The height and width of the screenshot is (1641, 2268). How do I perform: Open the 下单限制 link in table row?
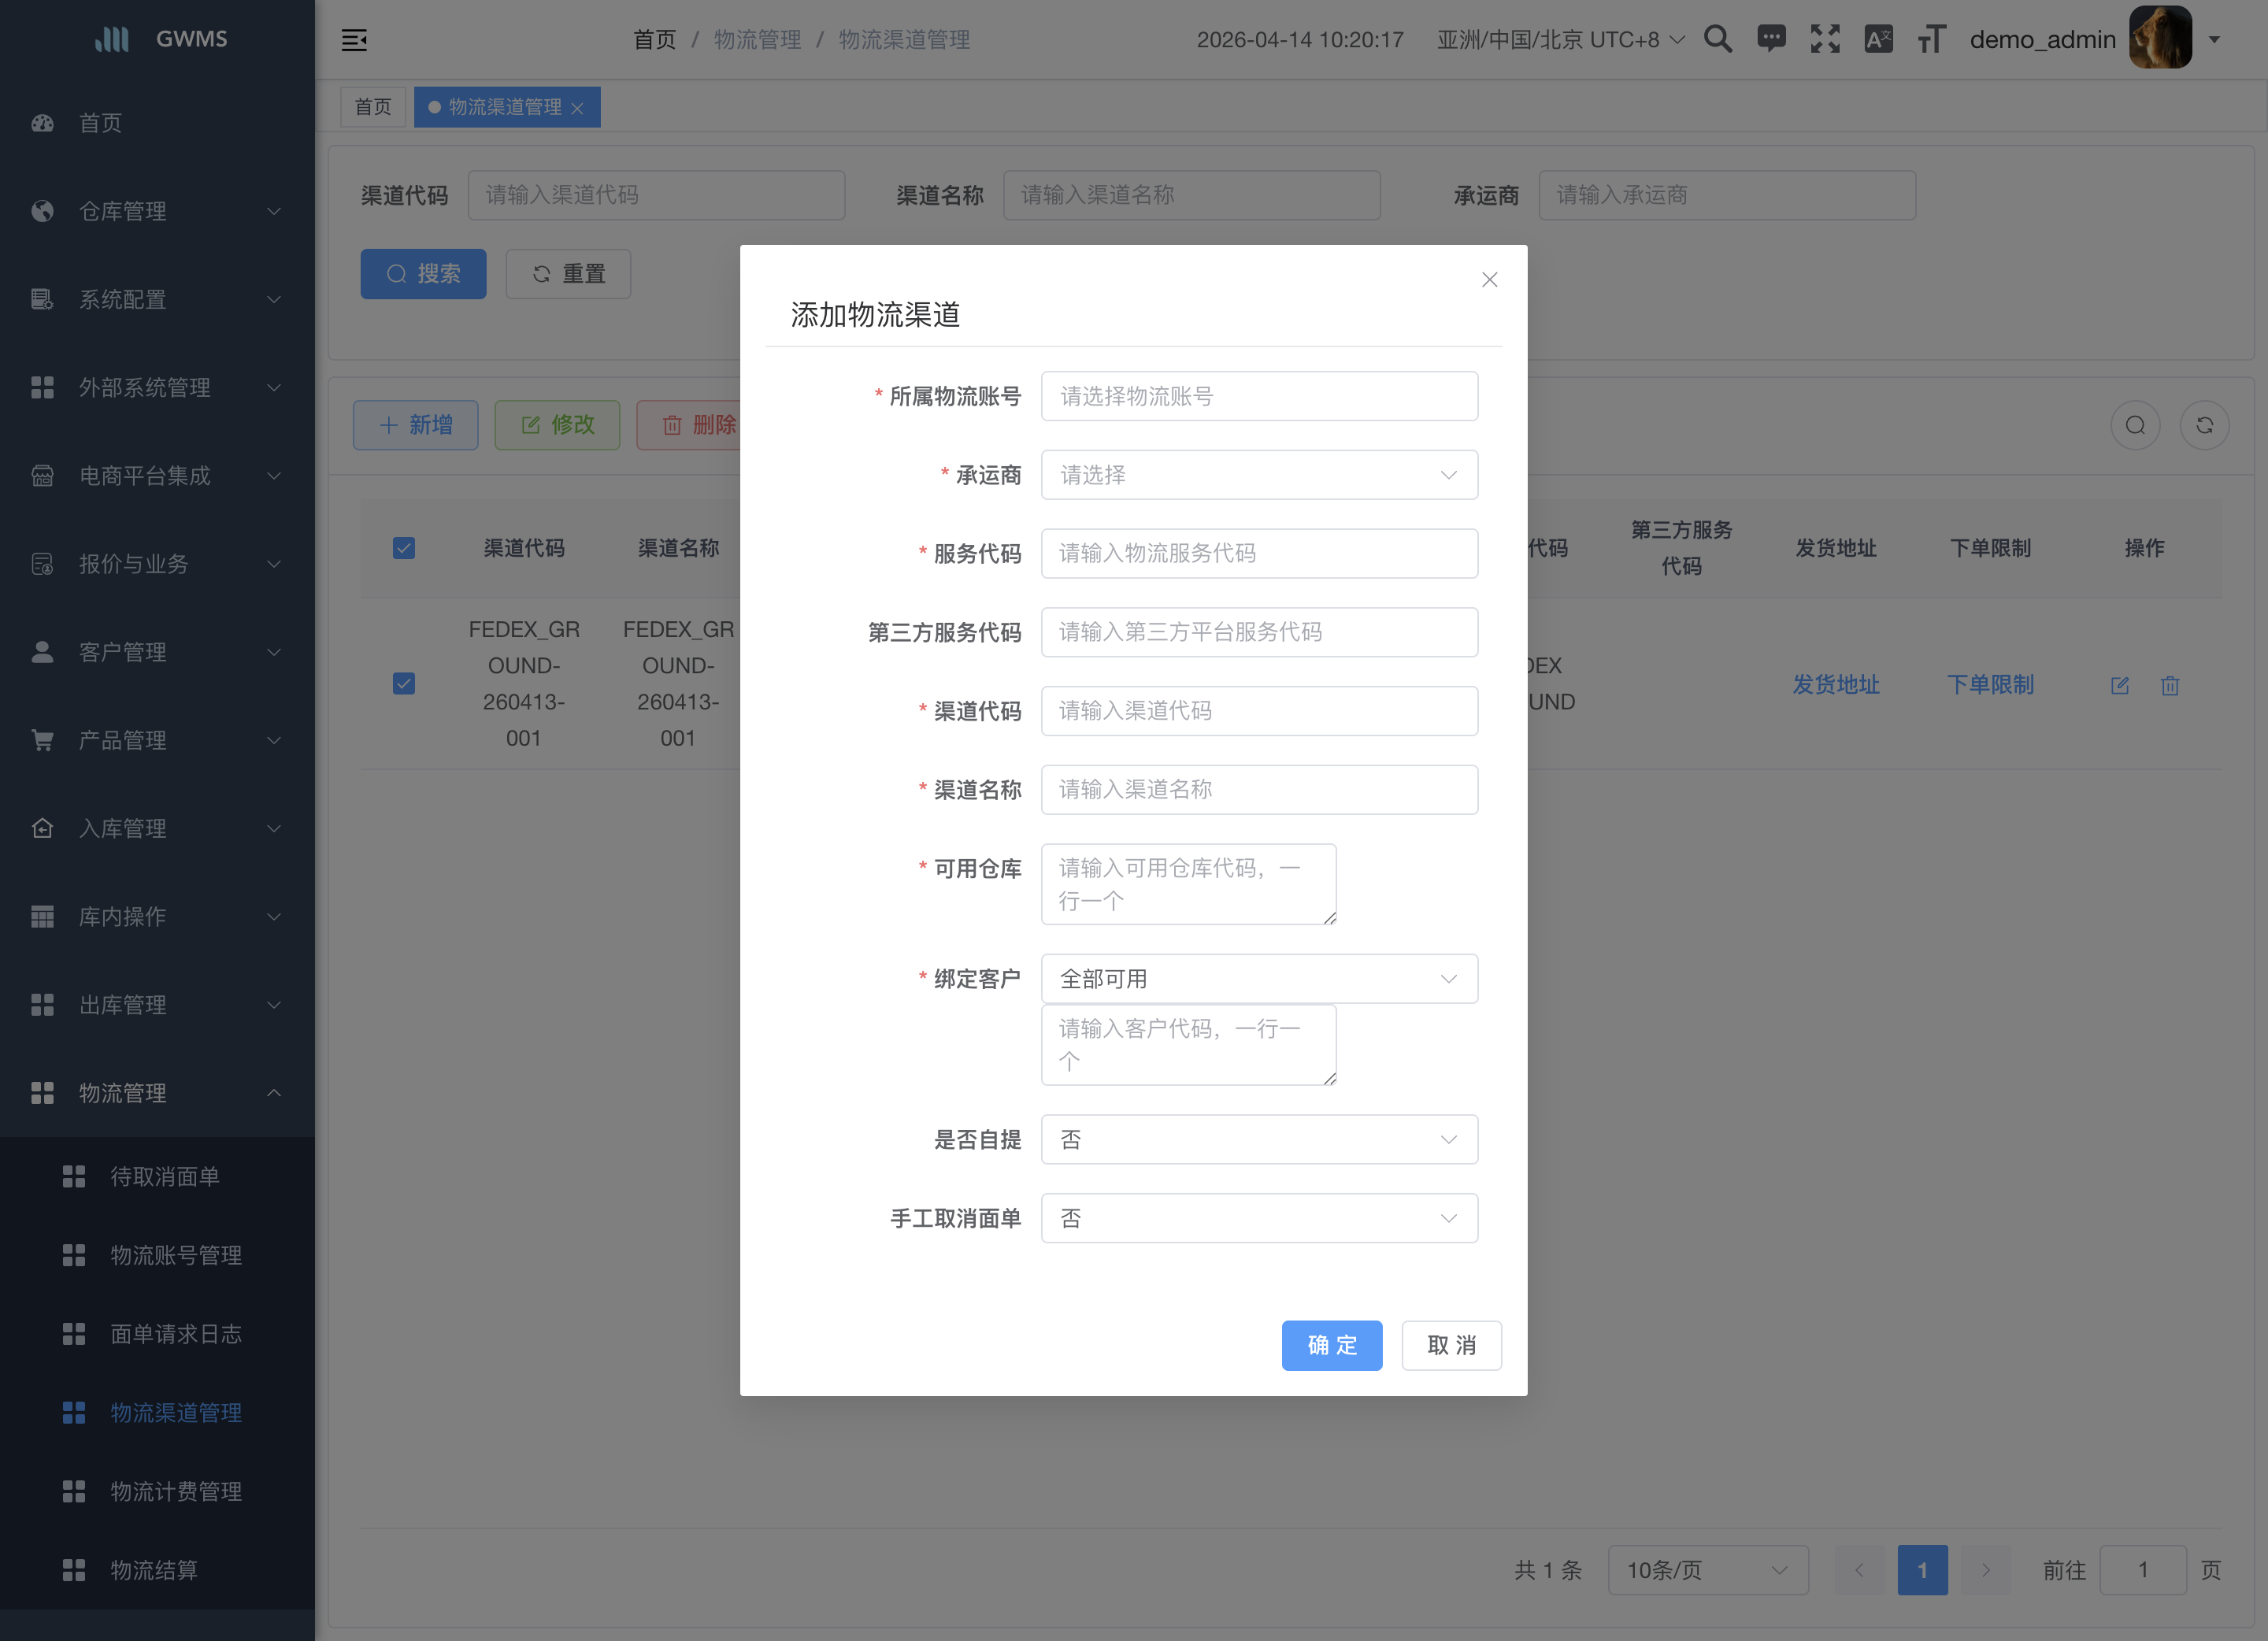coord(1990,684)
